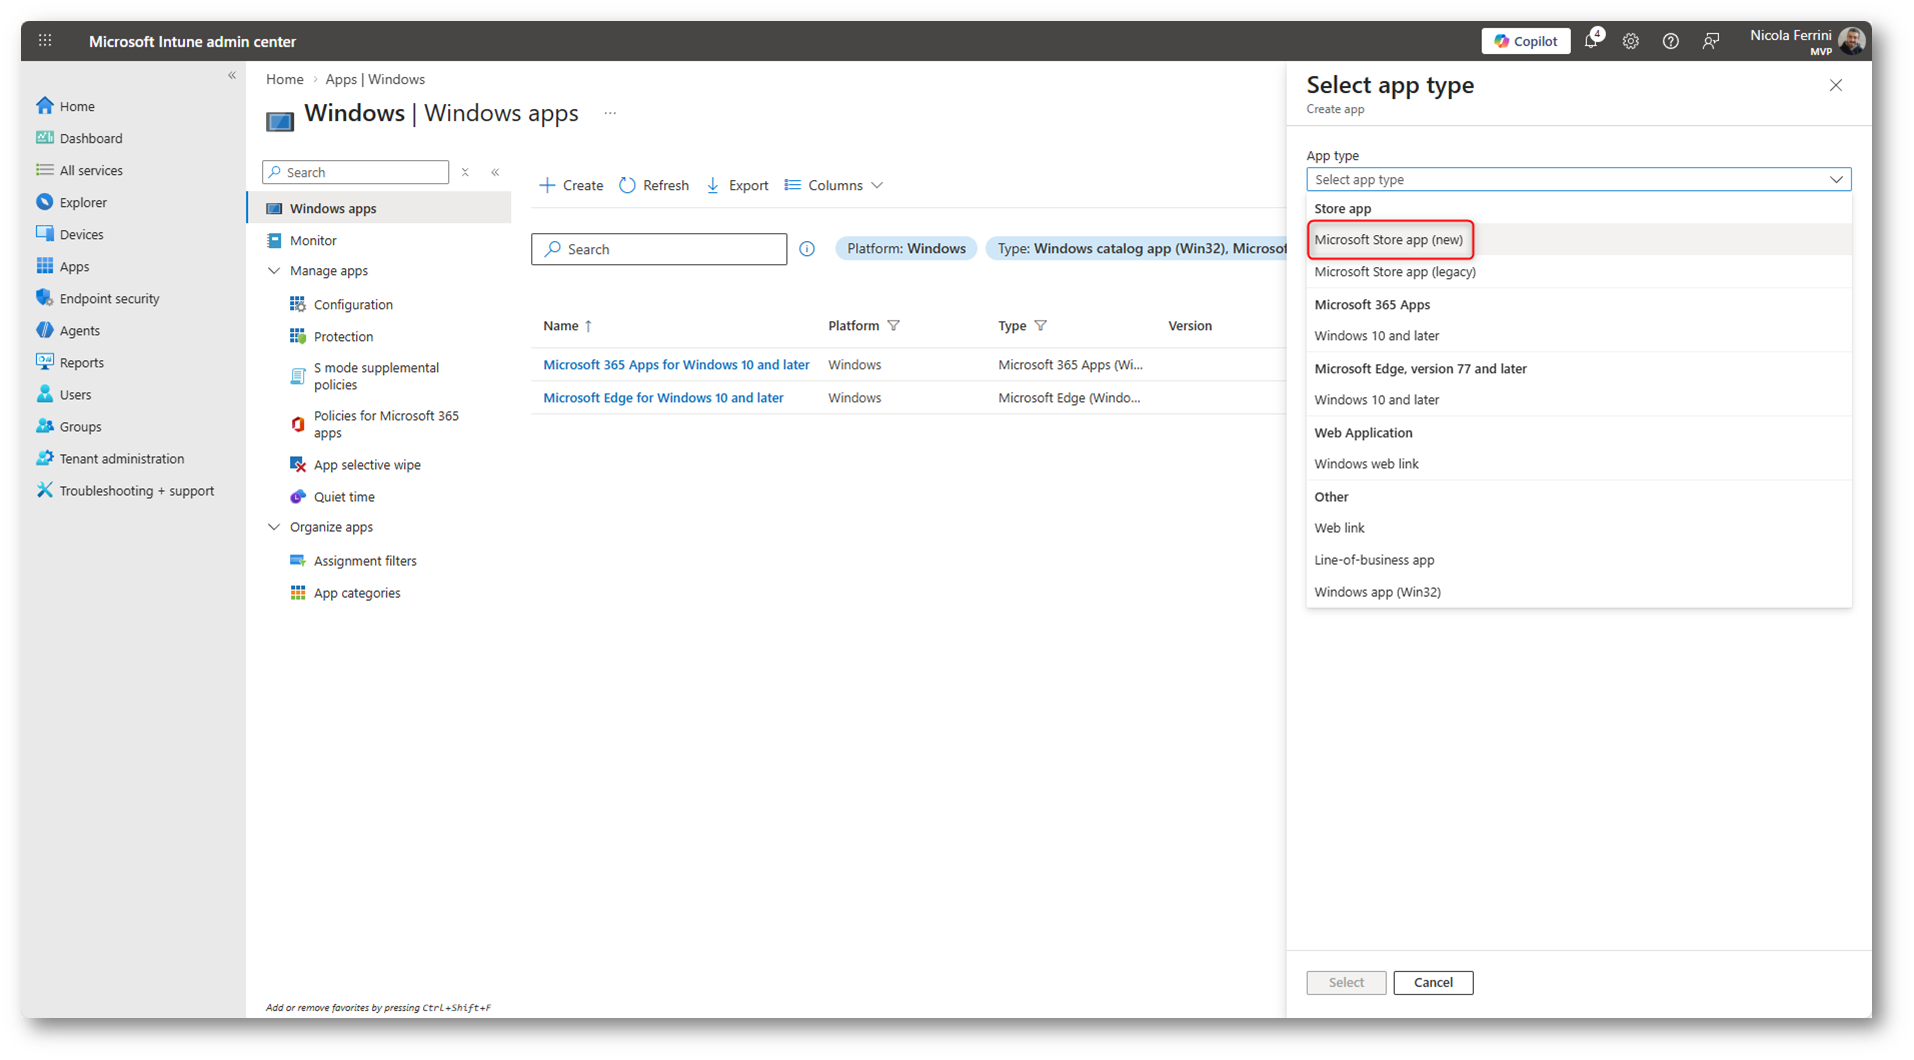Open Microsoft Edge for Windows 10 and later
Viewport: 1914px width, 1060px height.
[x=663, y=398]
